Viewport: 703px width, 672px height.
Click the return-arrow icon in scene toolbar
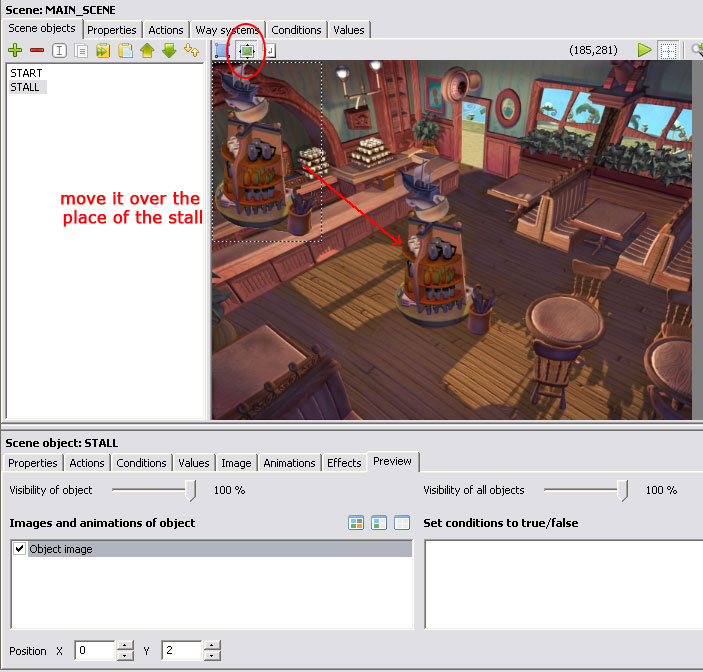pos(270,51)
